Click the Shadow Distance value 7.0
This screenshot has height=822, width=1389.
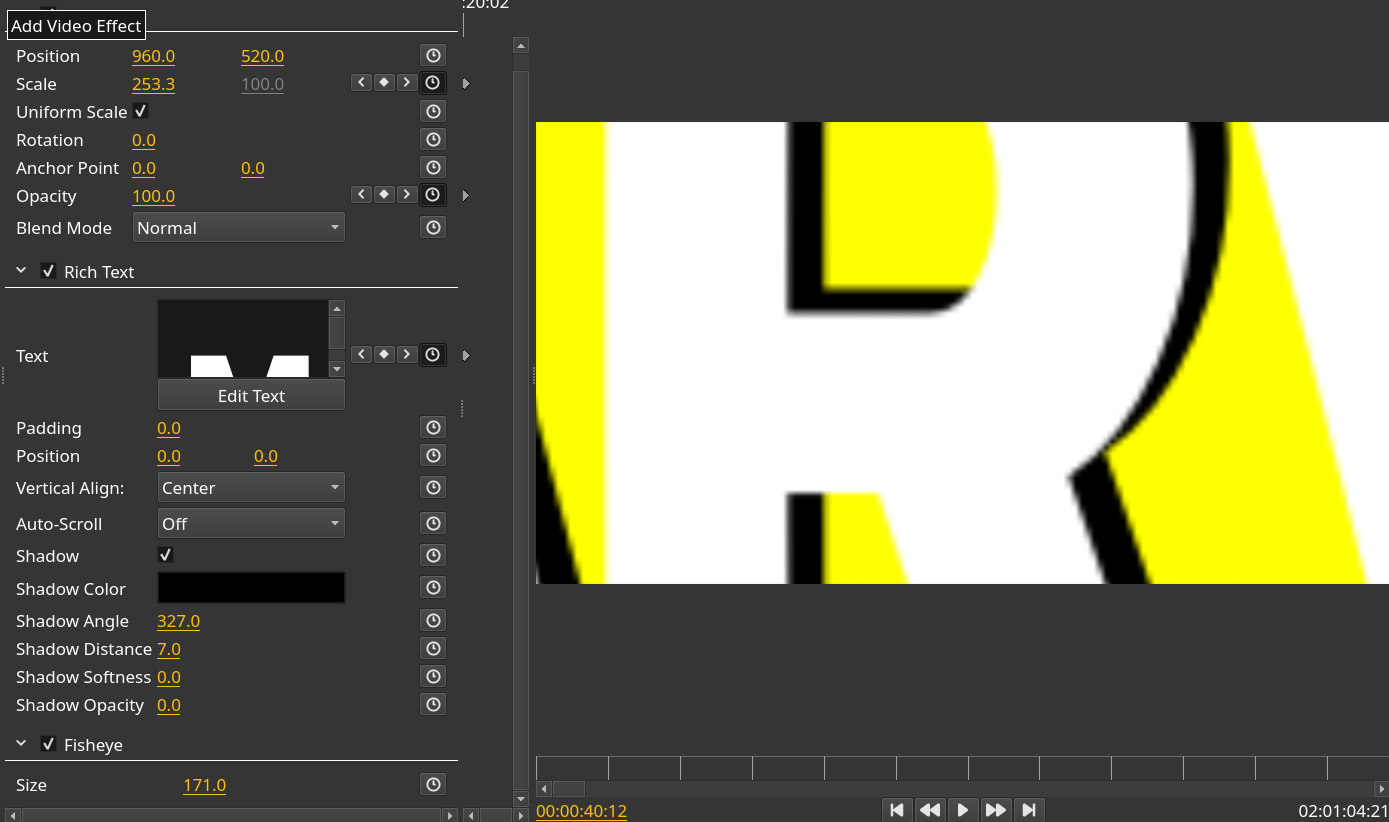click(x=169, y=649)
